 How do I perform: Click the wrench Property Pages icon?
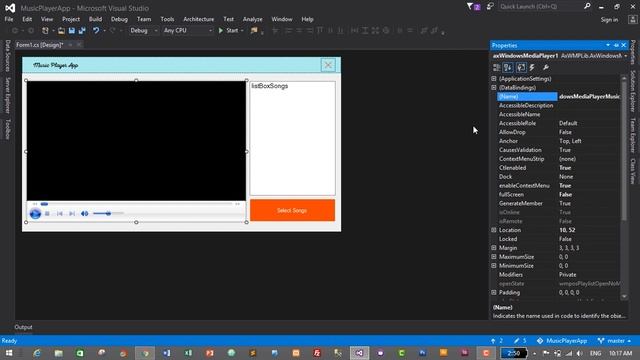coord(546,68)
